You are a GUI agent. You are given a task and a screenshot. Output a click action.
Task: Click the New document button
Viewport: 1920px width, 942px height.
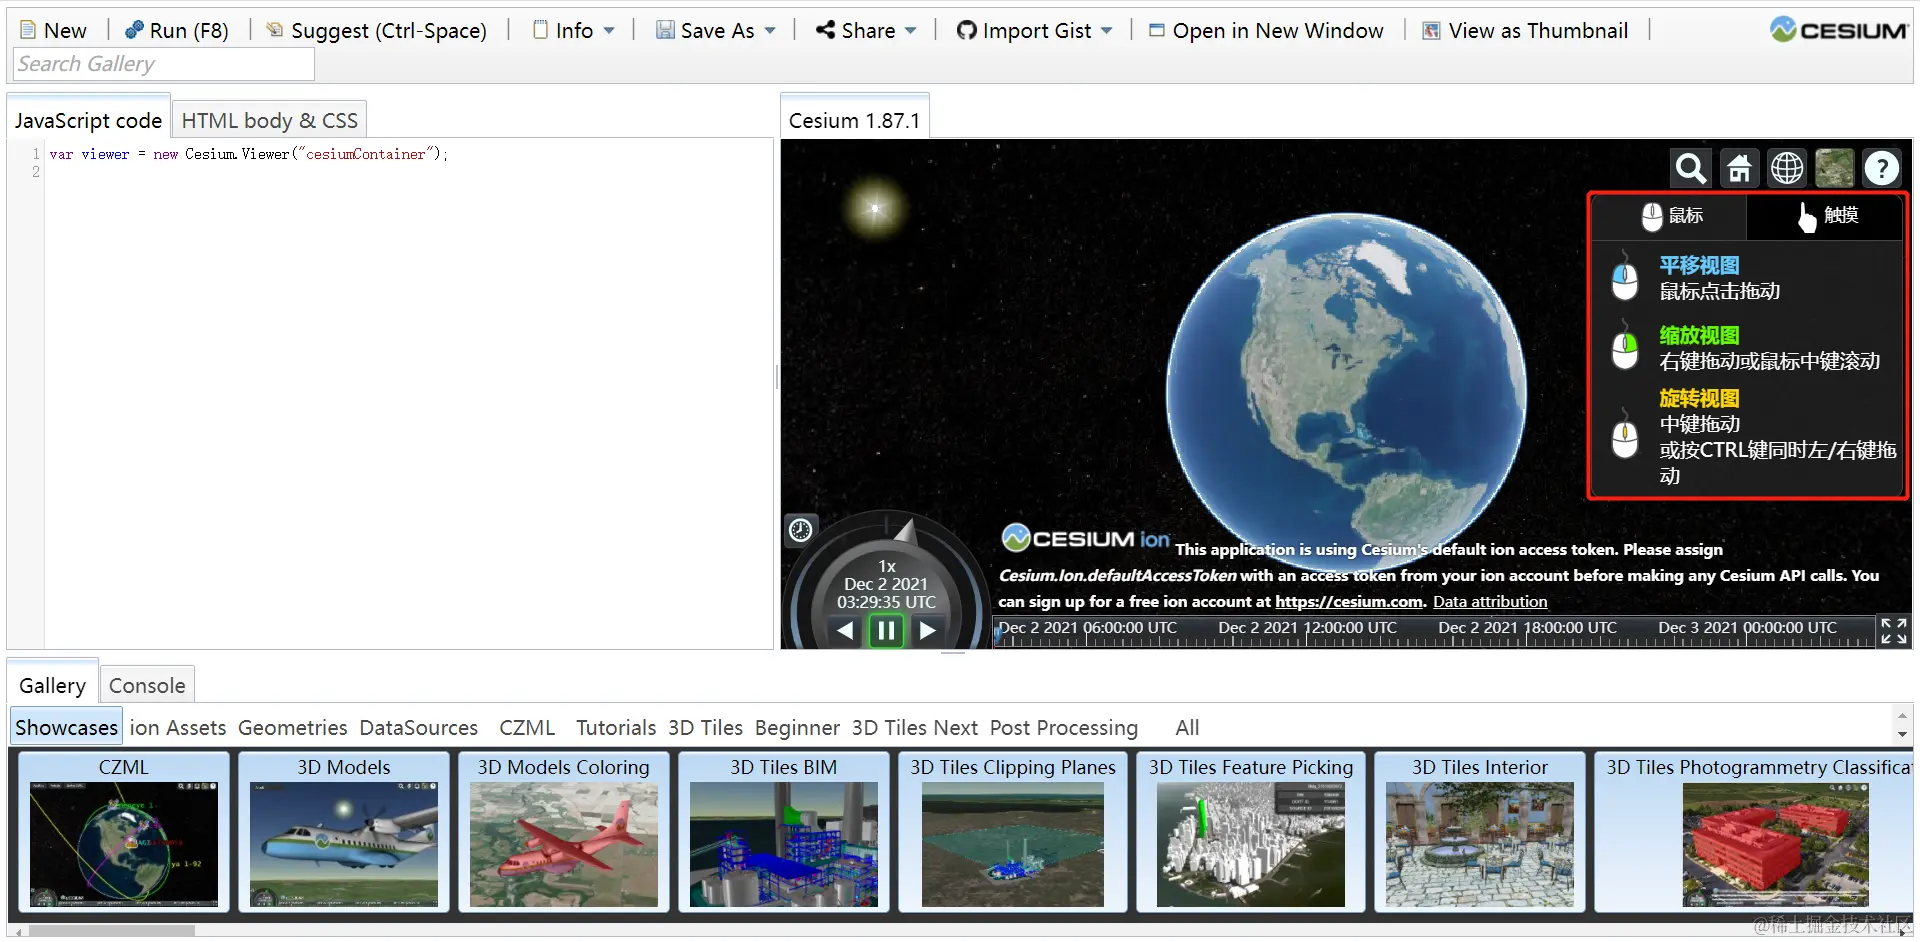click(54, 30)
